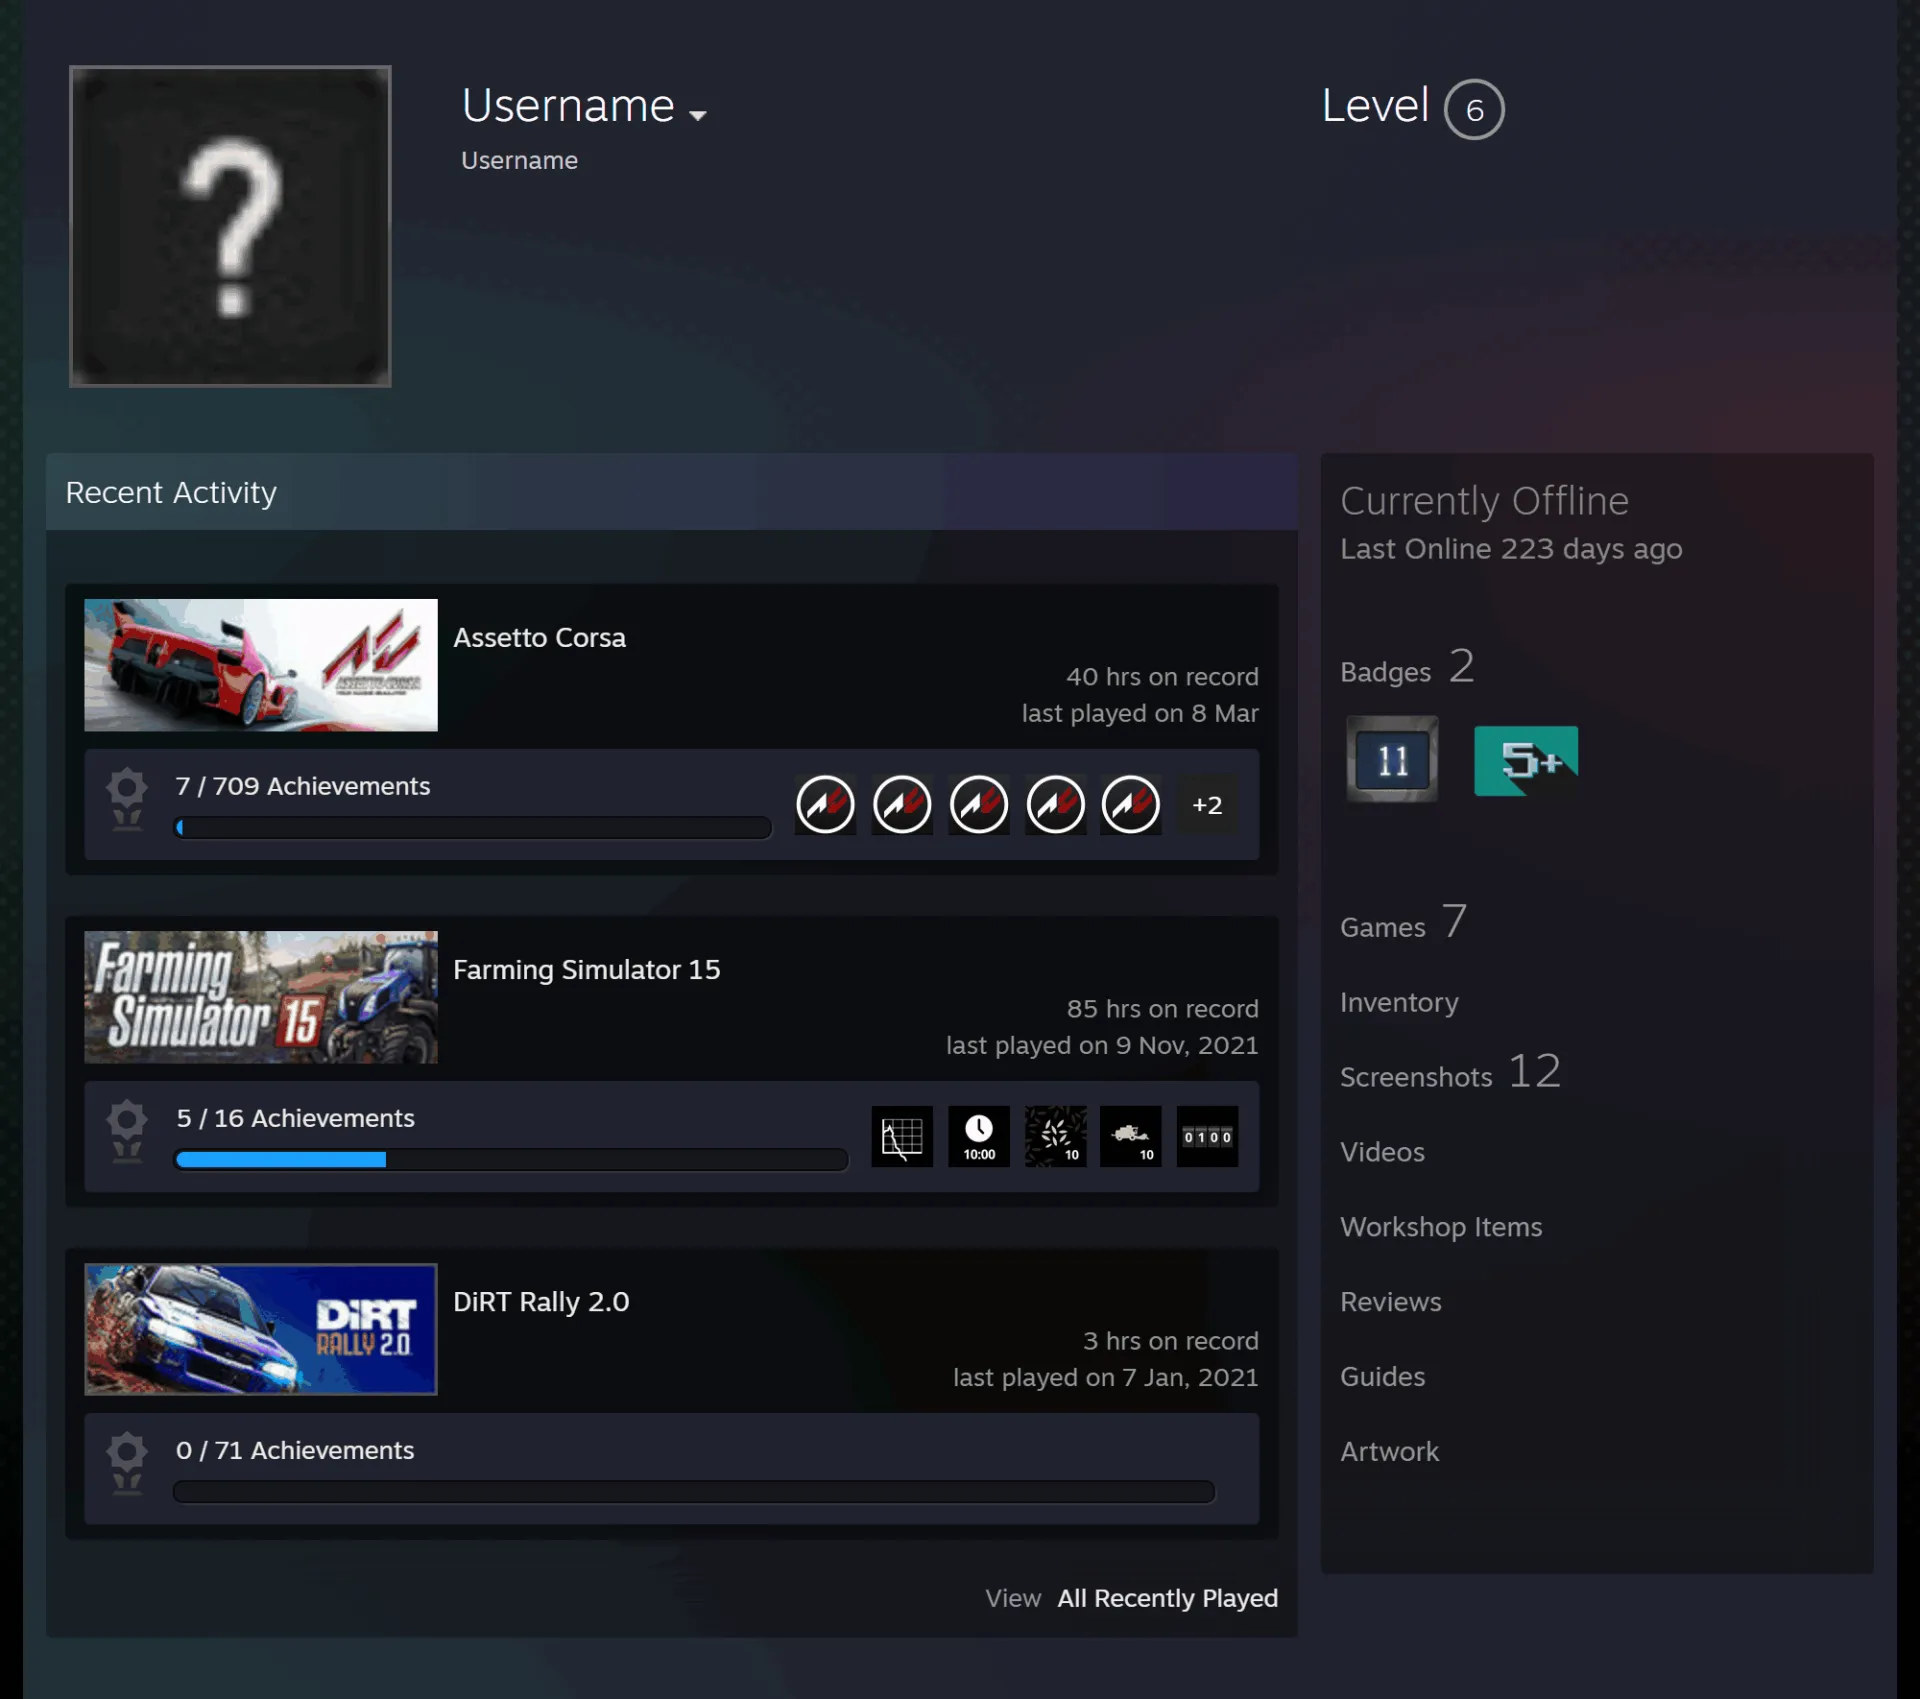Click the 0100 counter achievement icon
The height and width of the screenshot is (1699, 1920).
coord(1207,1136)
